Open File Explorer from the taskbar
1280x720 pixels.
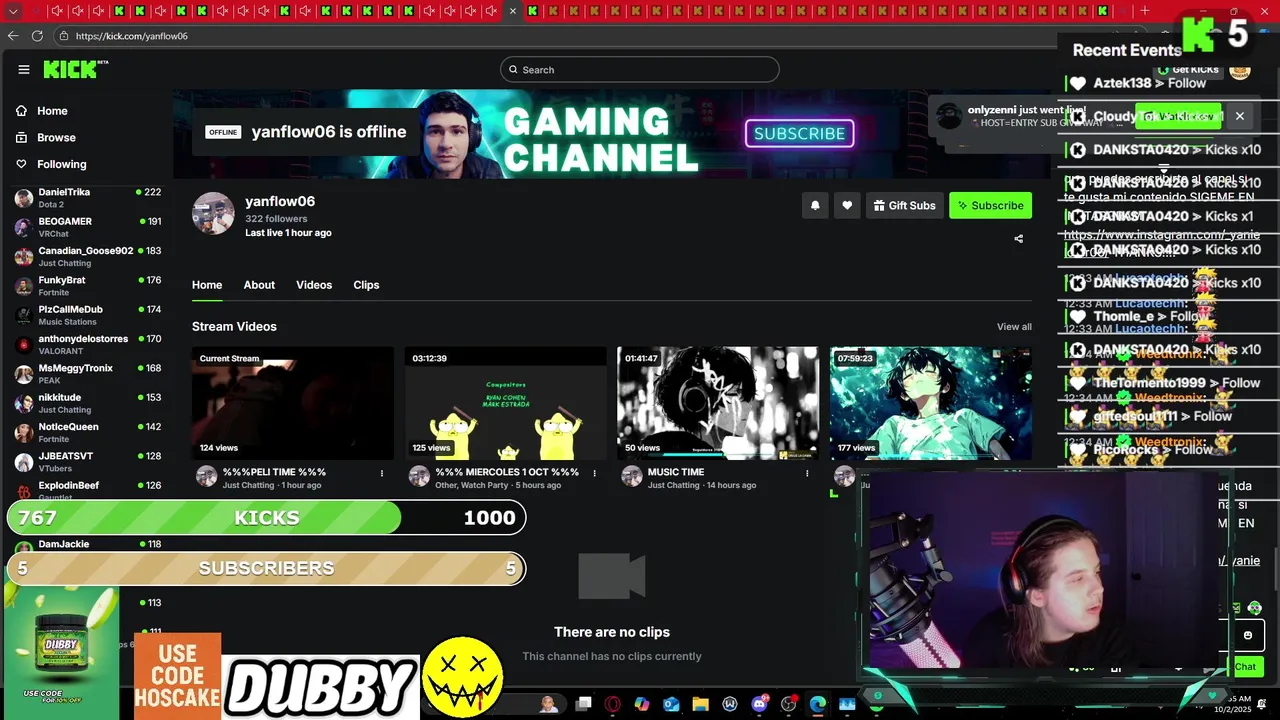coord(700,704)
